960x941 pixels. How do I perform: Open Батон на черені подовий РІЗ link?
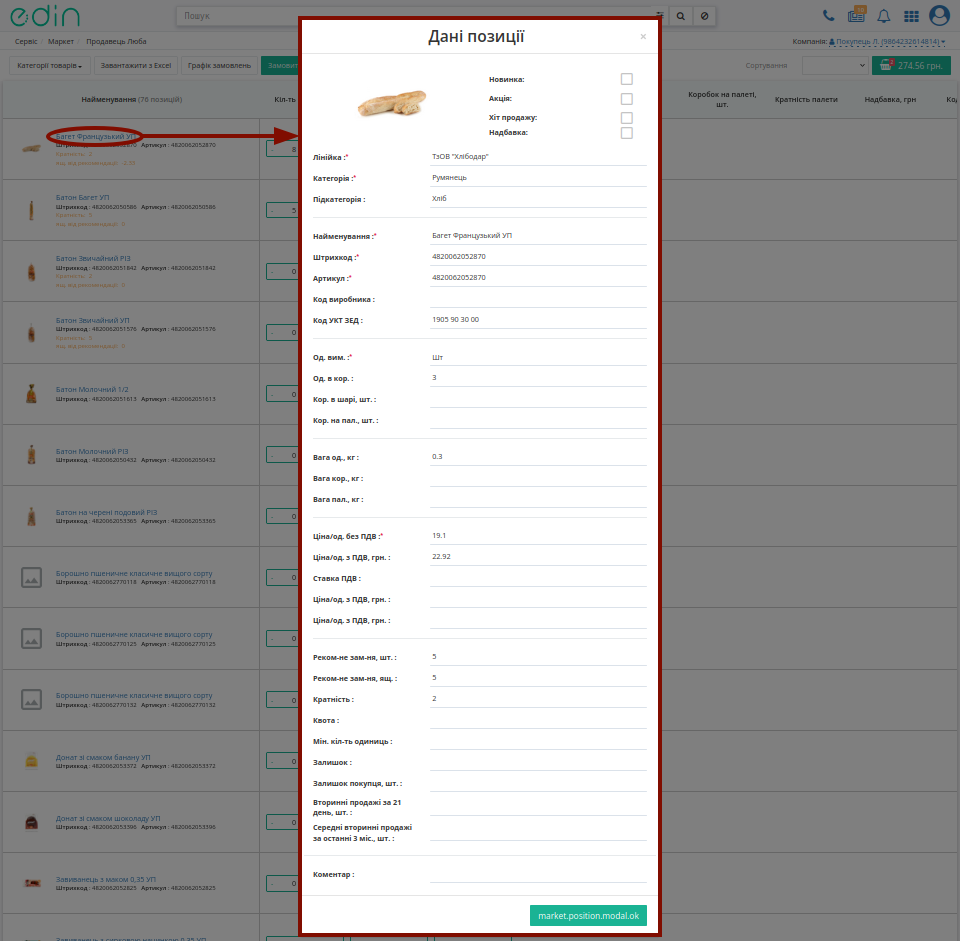[x=107, y=512]
